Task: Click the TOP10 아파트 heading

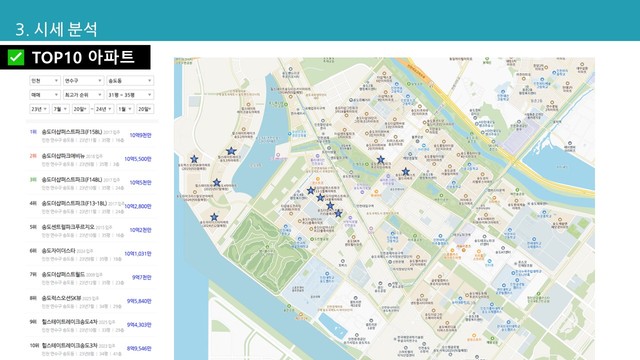Action: [x=83, y=58]
